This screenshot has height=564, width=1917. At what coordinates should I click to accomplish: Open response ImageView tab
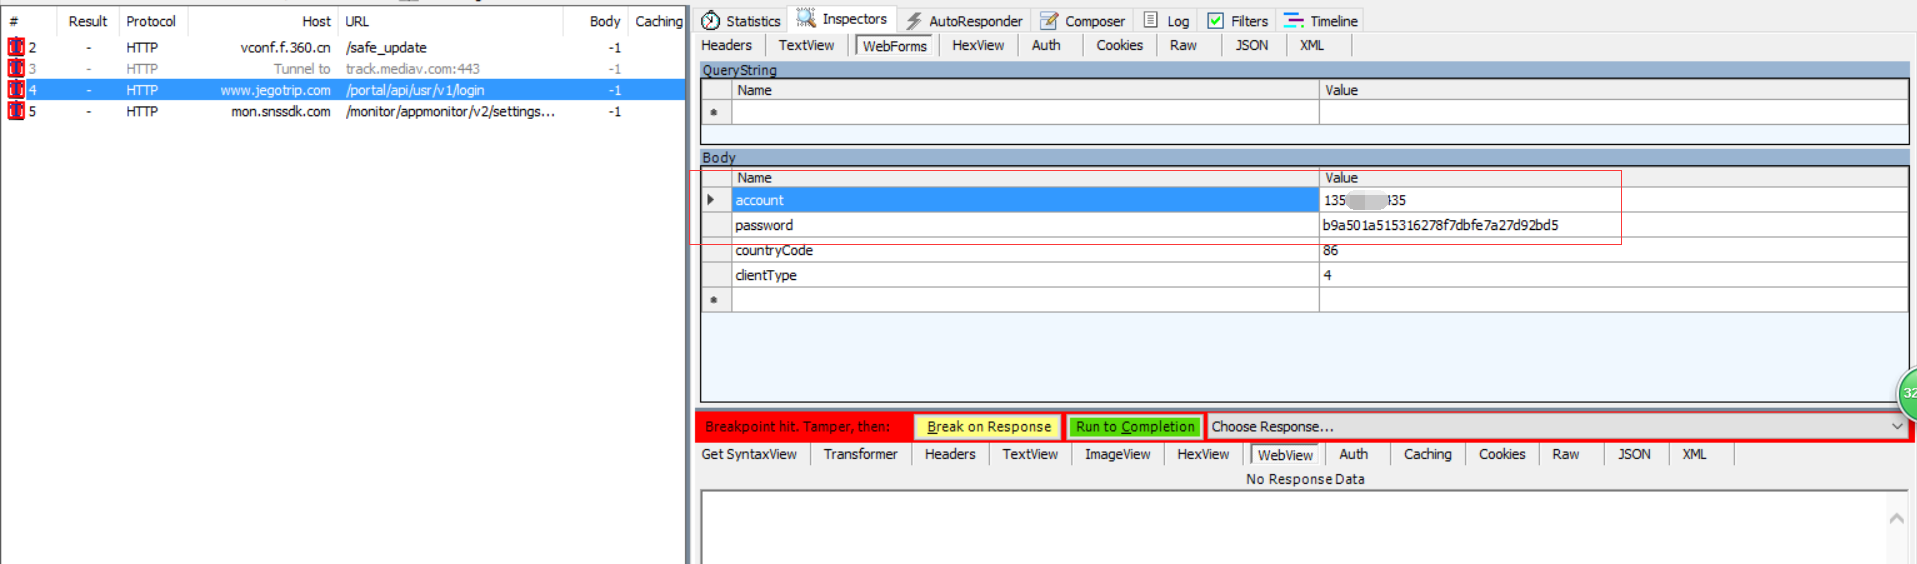1117,454
